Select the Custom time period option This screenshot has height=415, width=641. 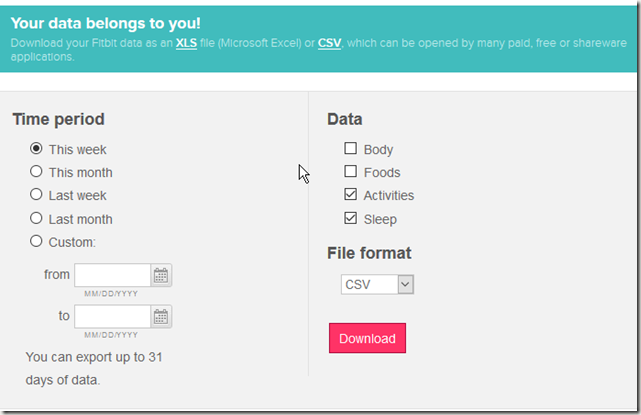click(37, 241)
